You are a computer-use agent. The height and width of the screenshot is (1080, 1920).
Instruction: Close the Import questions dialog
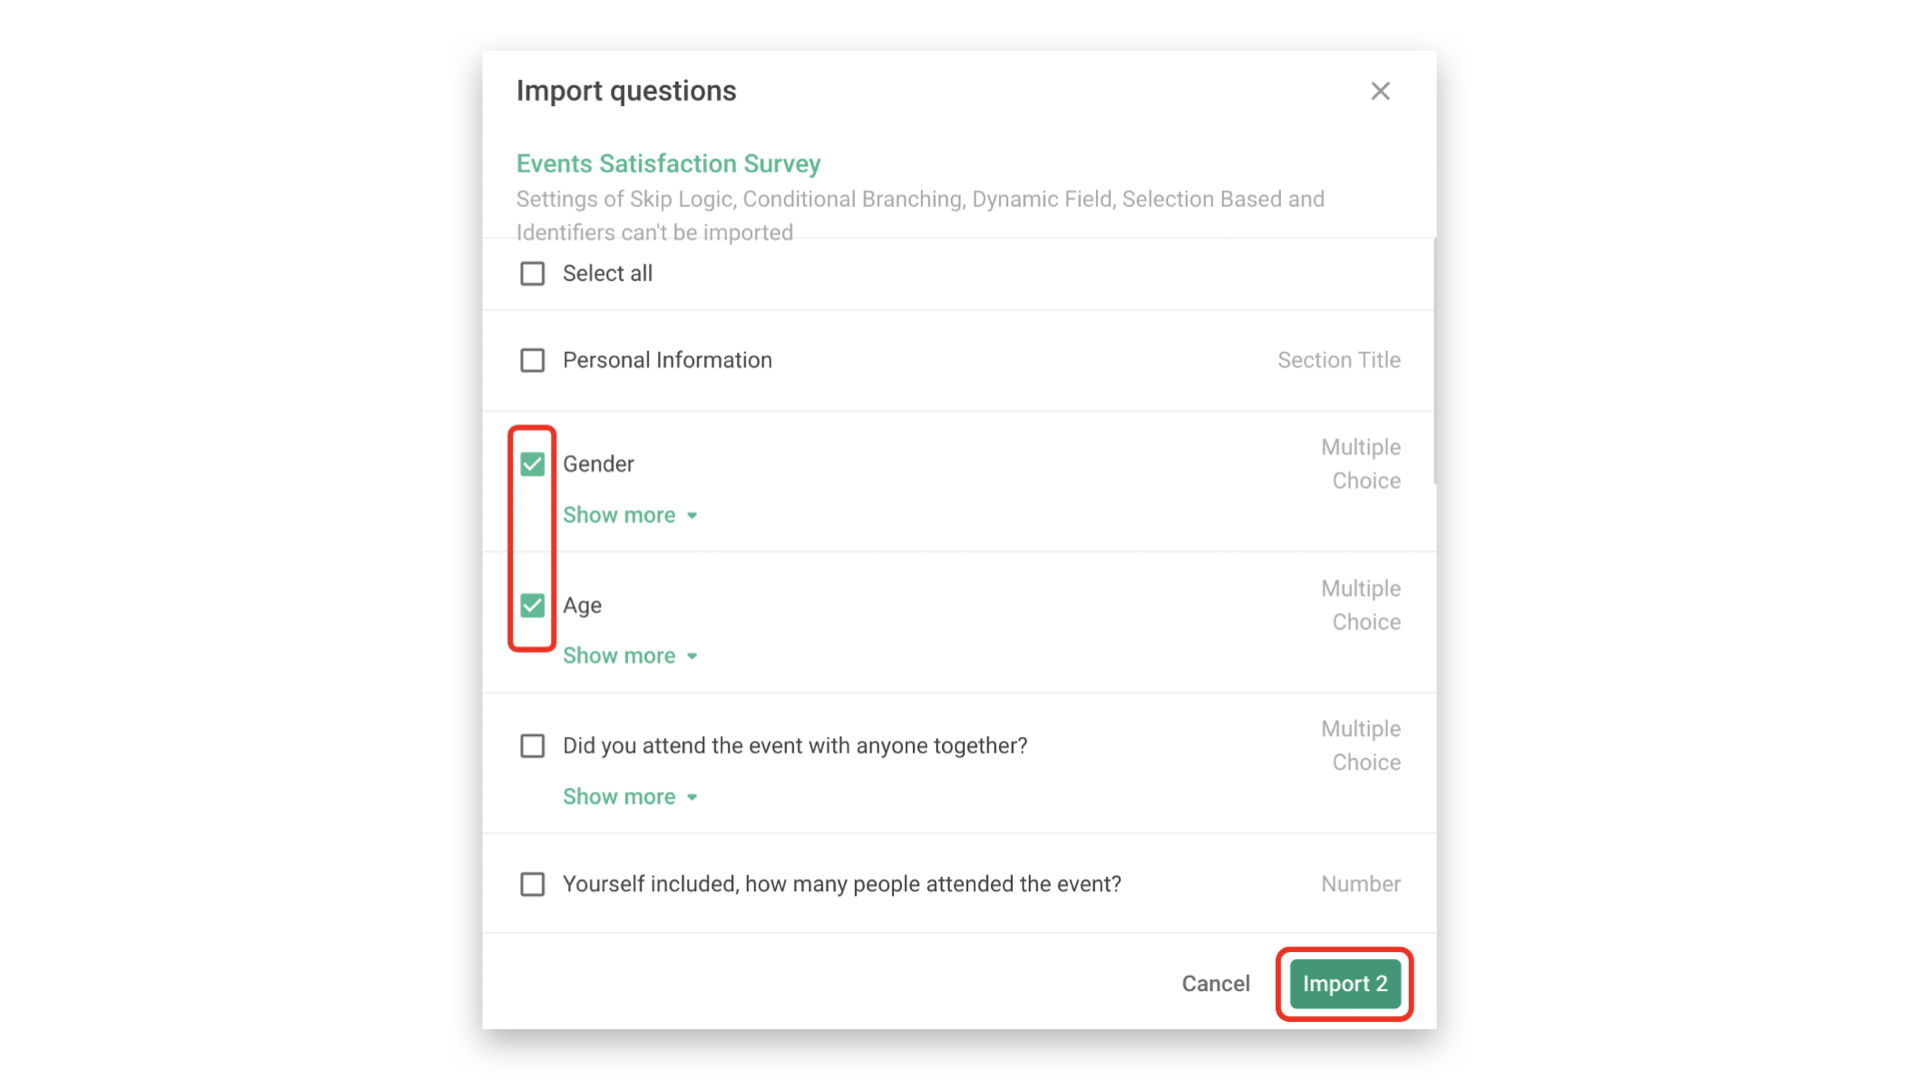tap(1380, 90)
